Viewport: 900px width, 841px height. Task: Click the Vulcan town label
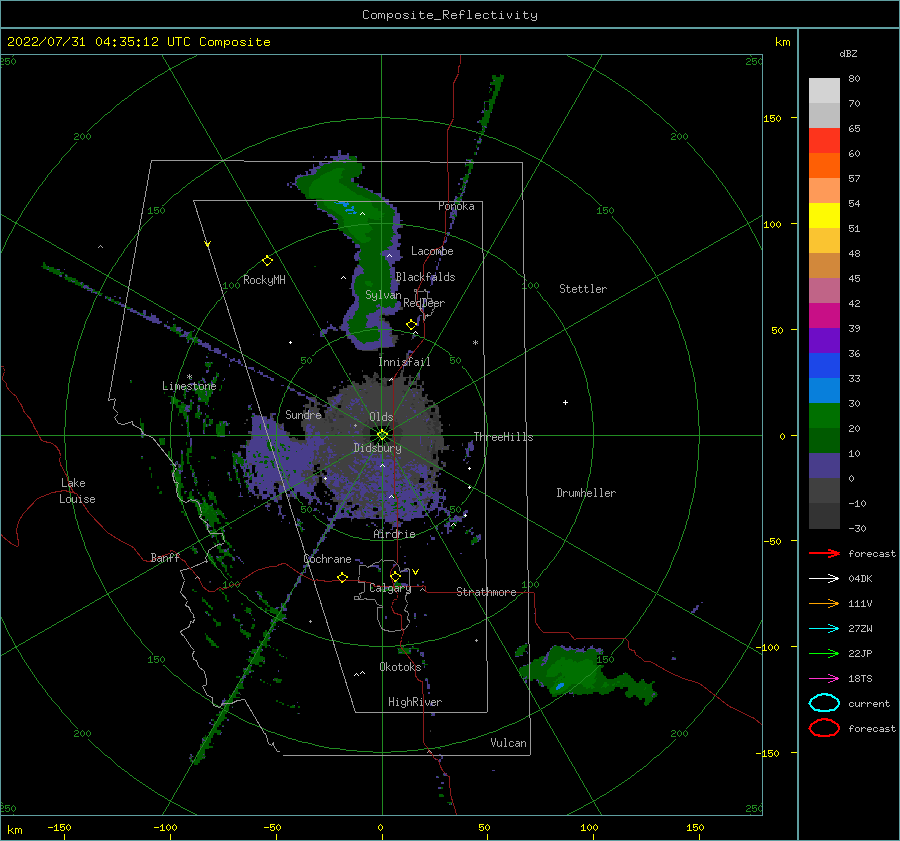point(508,743)
